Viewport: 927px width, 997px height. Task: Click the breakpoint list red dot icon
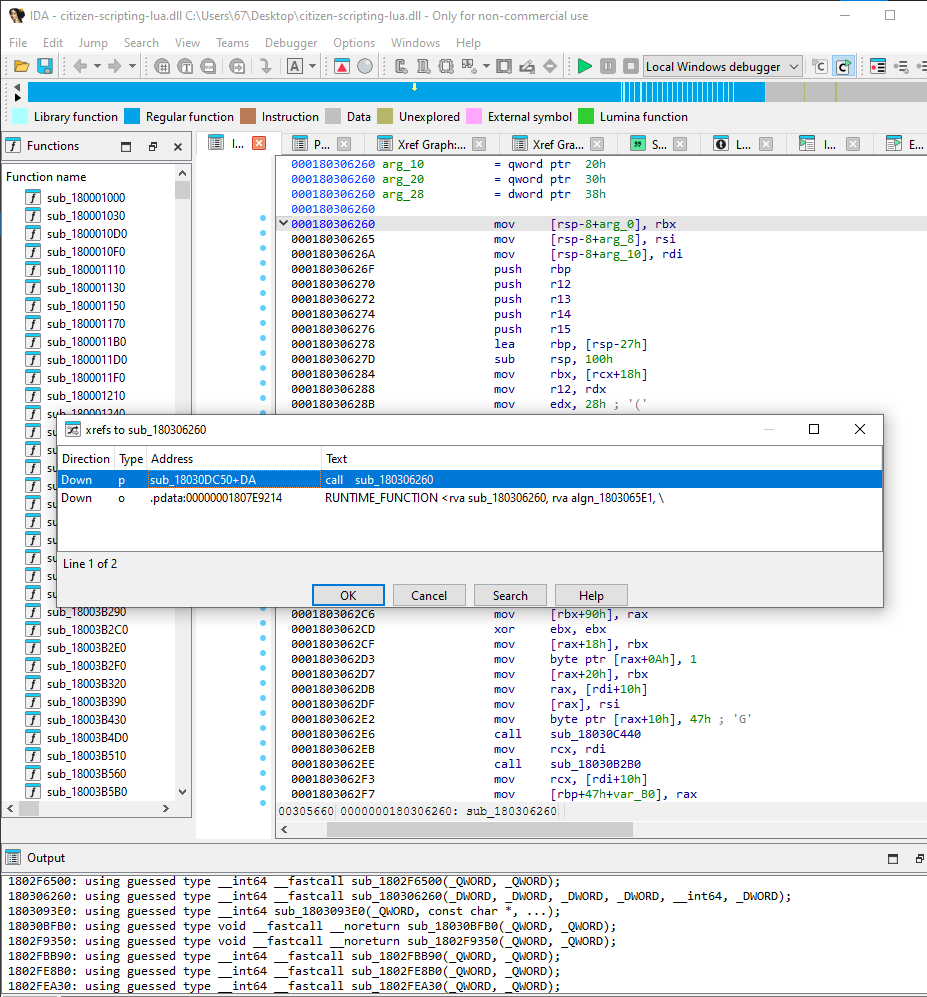pos(877,66)
